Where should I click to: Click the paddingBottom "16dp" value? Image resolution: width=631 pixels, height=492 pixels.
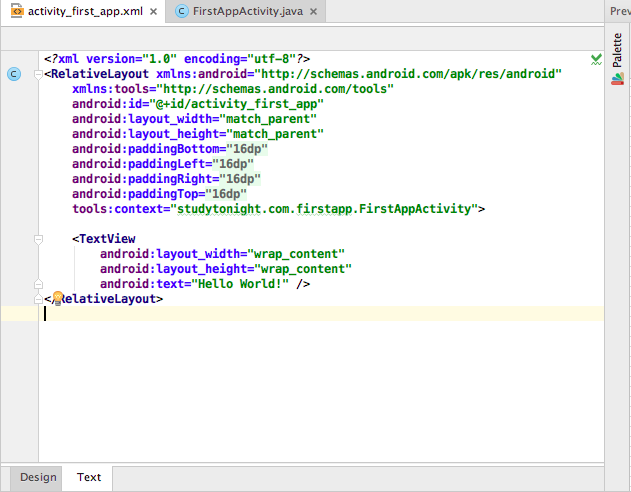pyautogui.click(x=247, y=149)
